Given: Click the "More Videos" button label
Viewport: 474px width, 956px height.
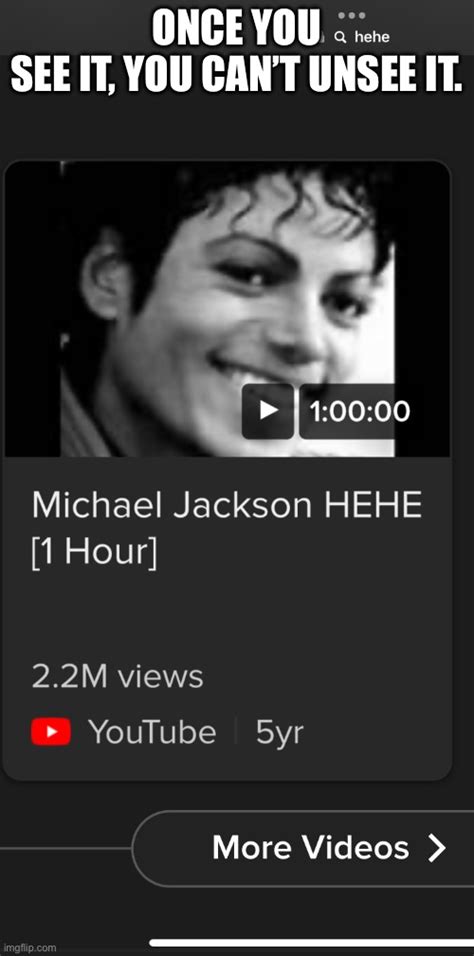Looking at the screenshot, I should (x=311, y=848).
